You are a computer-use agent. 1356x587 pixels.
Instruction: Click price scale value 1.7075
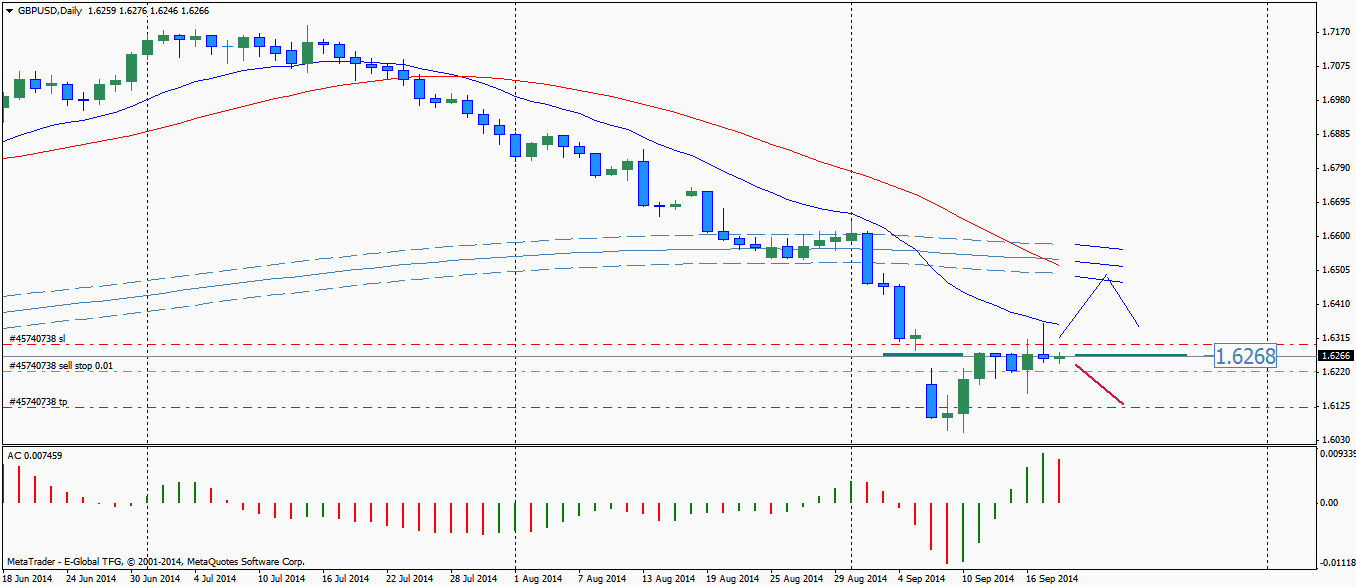coord(1336,66)
